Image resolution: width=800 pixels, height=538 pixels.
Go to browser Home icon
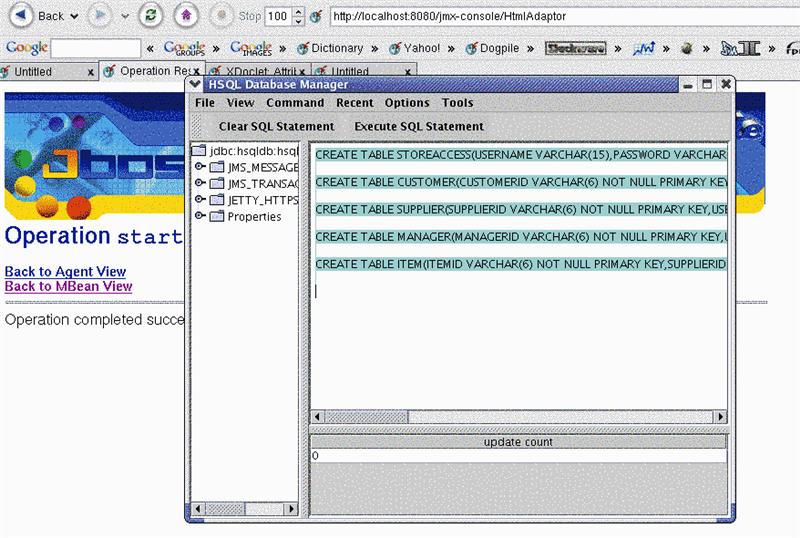(184, 16)
